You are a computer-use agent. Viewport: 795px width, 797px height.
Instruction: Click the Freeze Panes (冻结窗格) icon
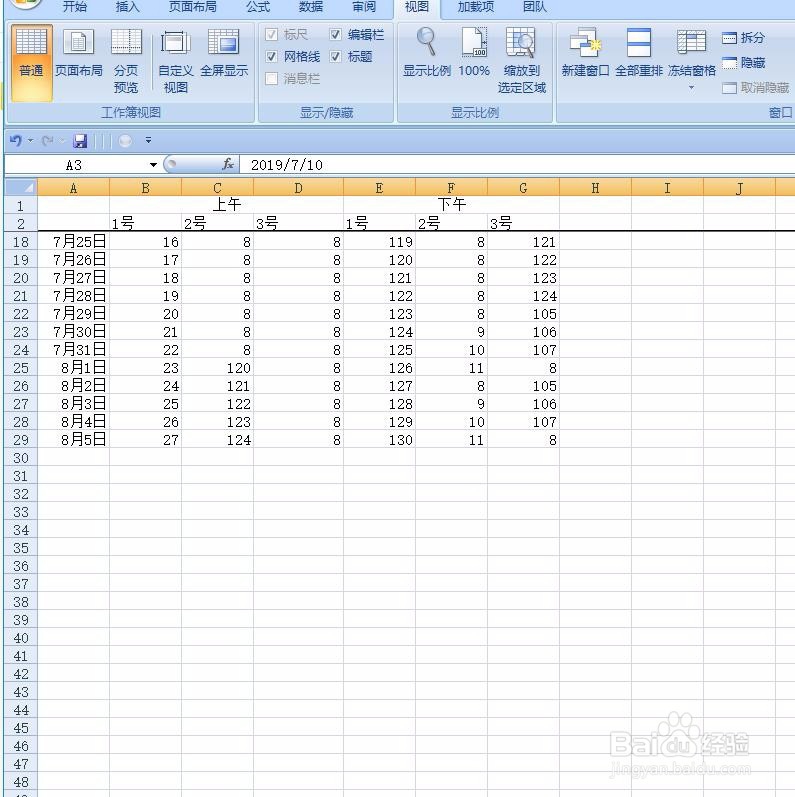pyautogui.click(x=691, y=42)
